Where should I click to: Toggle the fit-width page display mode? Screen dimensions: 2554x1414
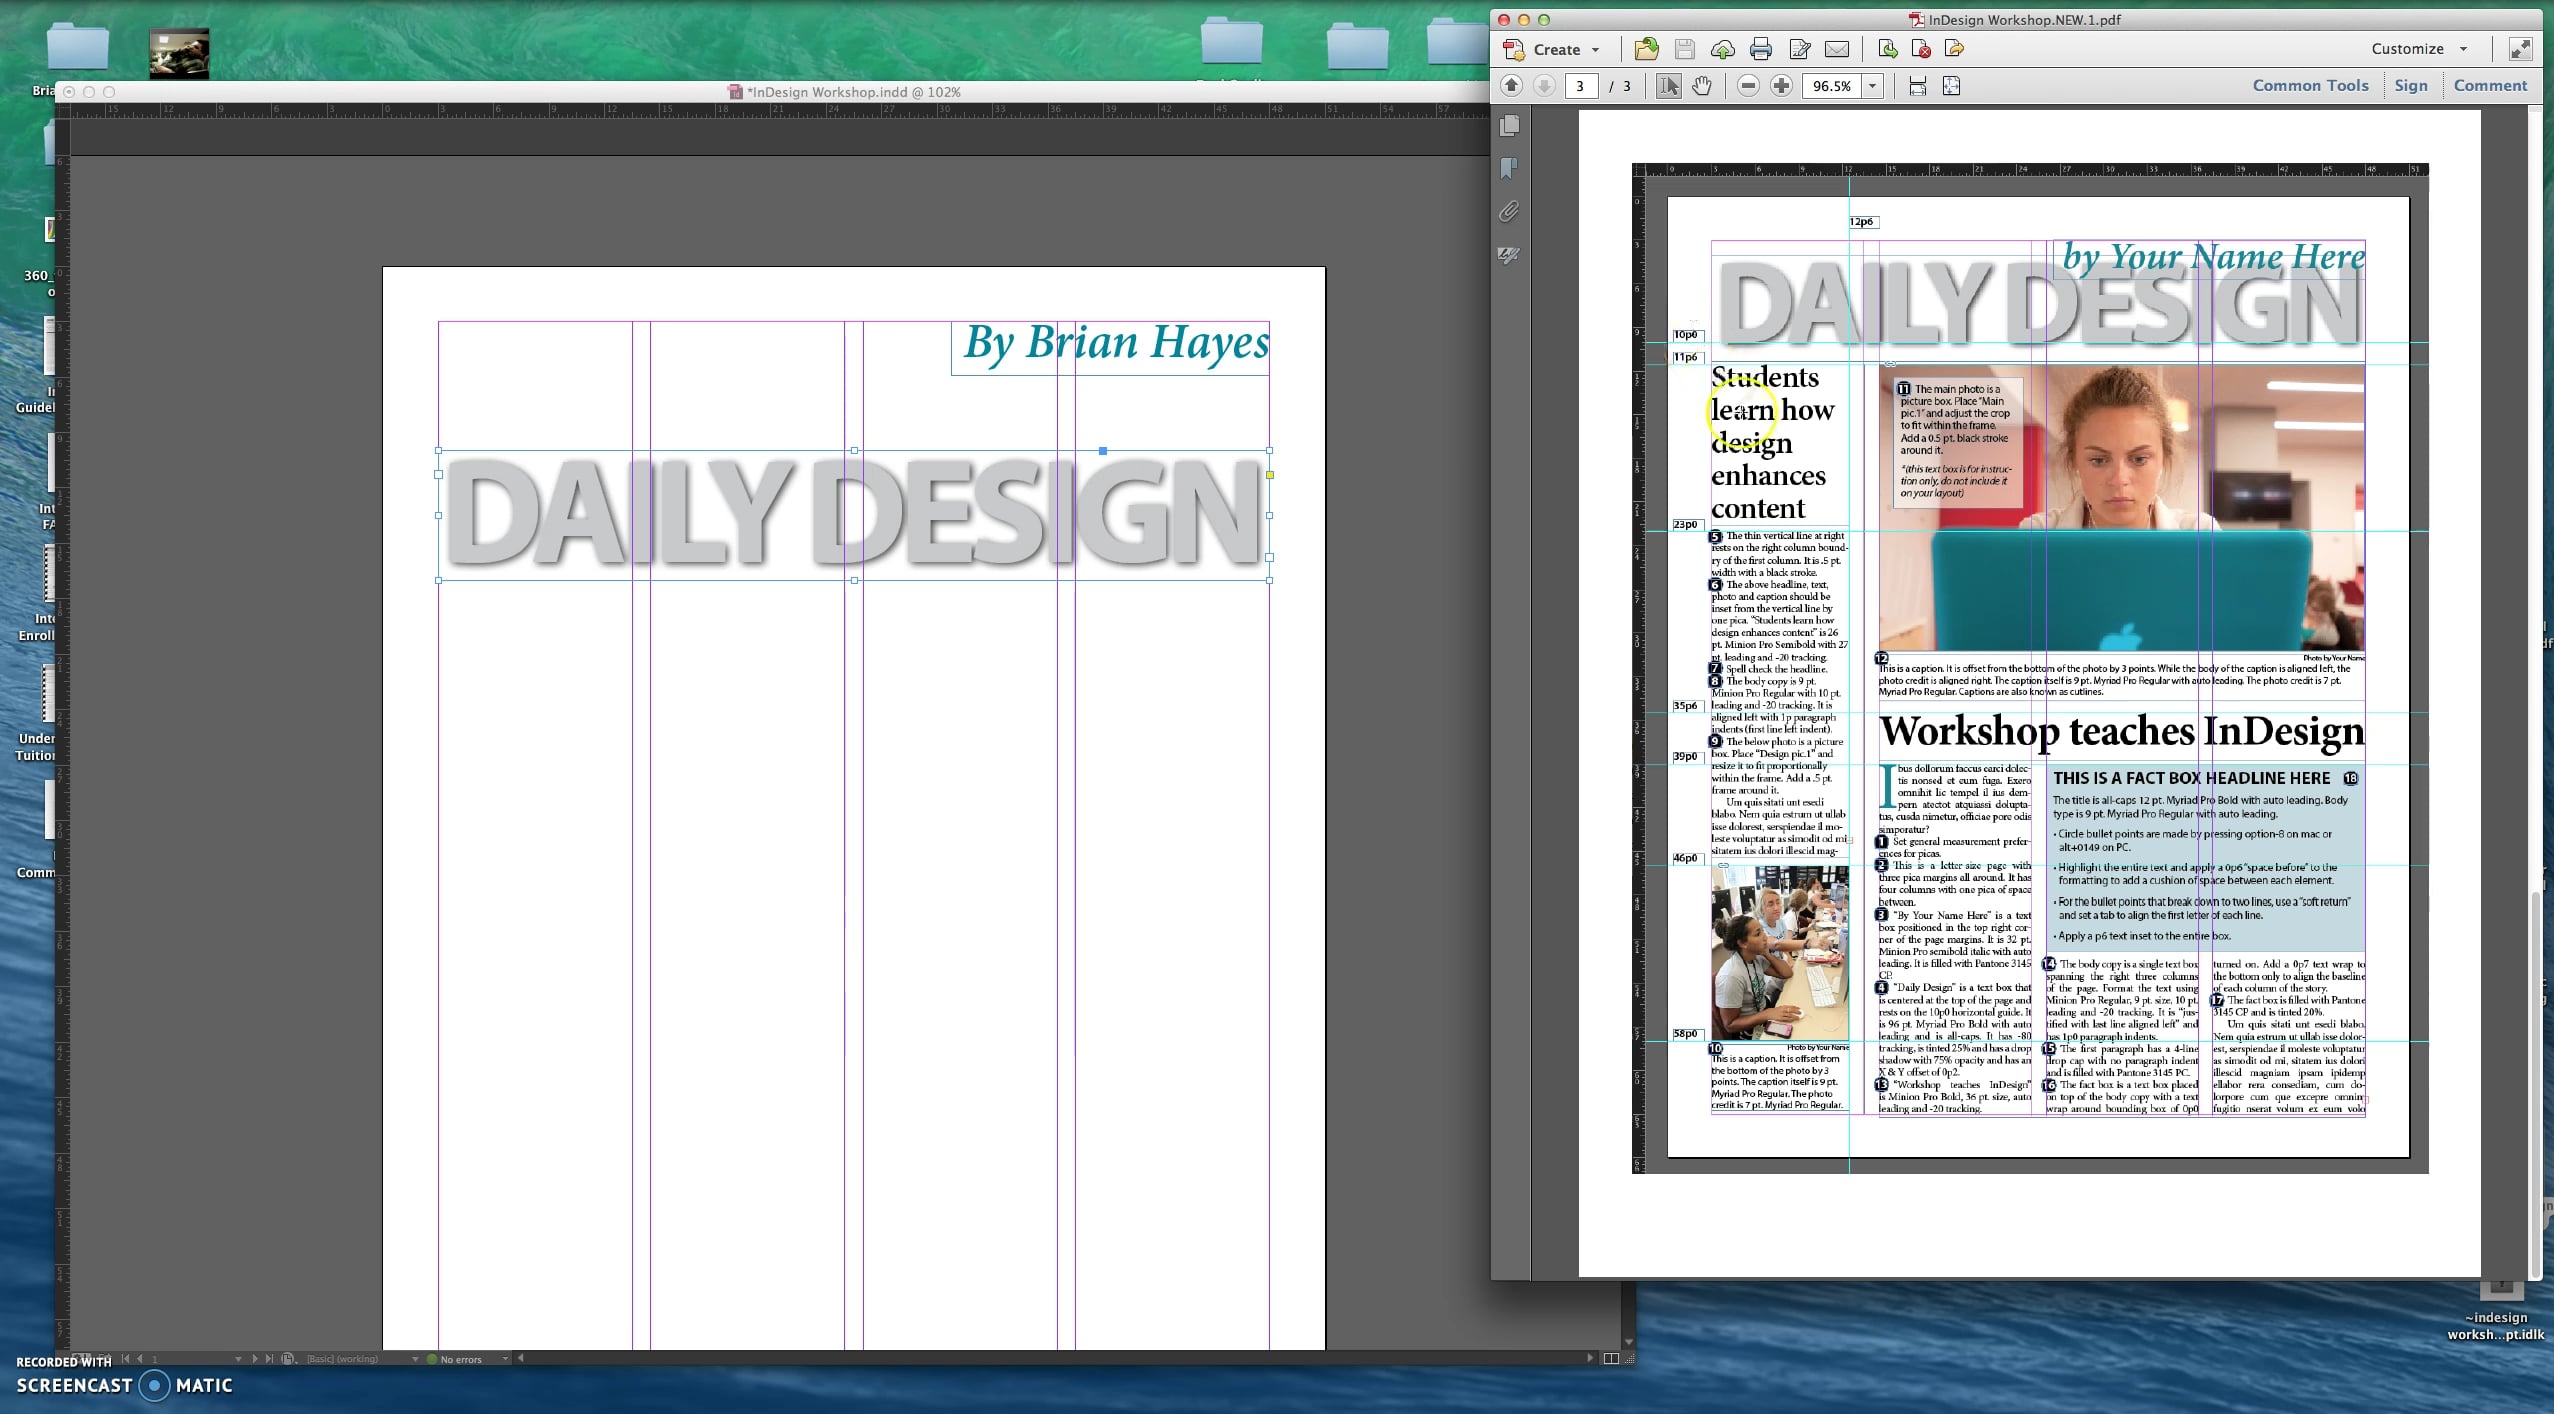[x=1917, y=87]
